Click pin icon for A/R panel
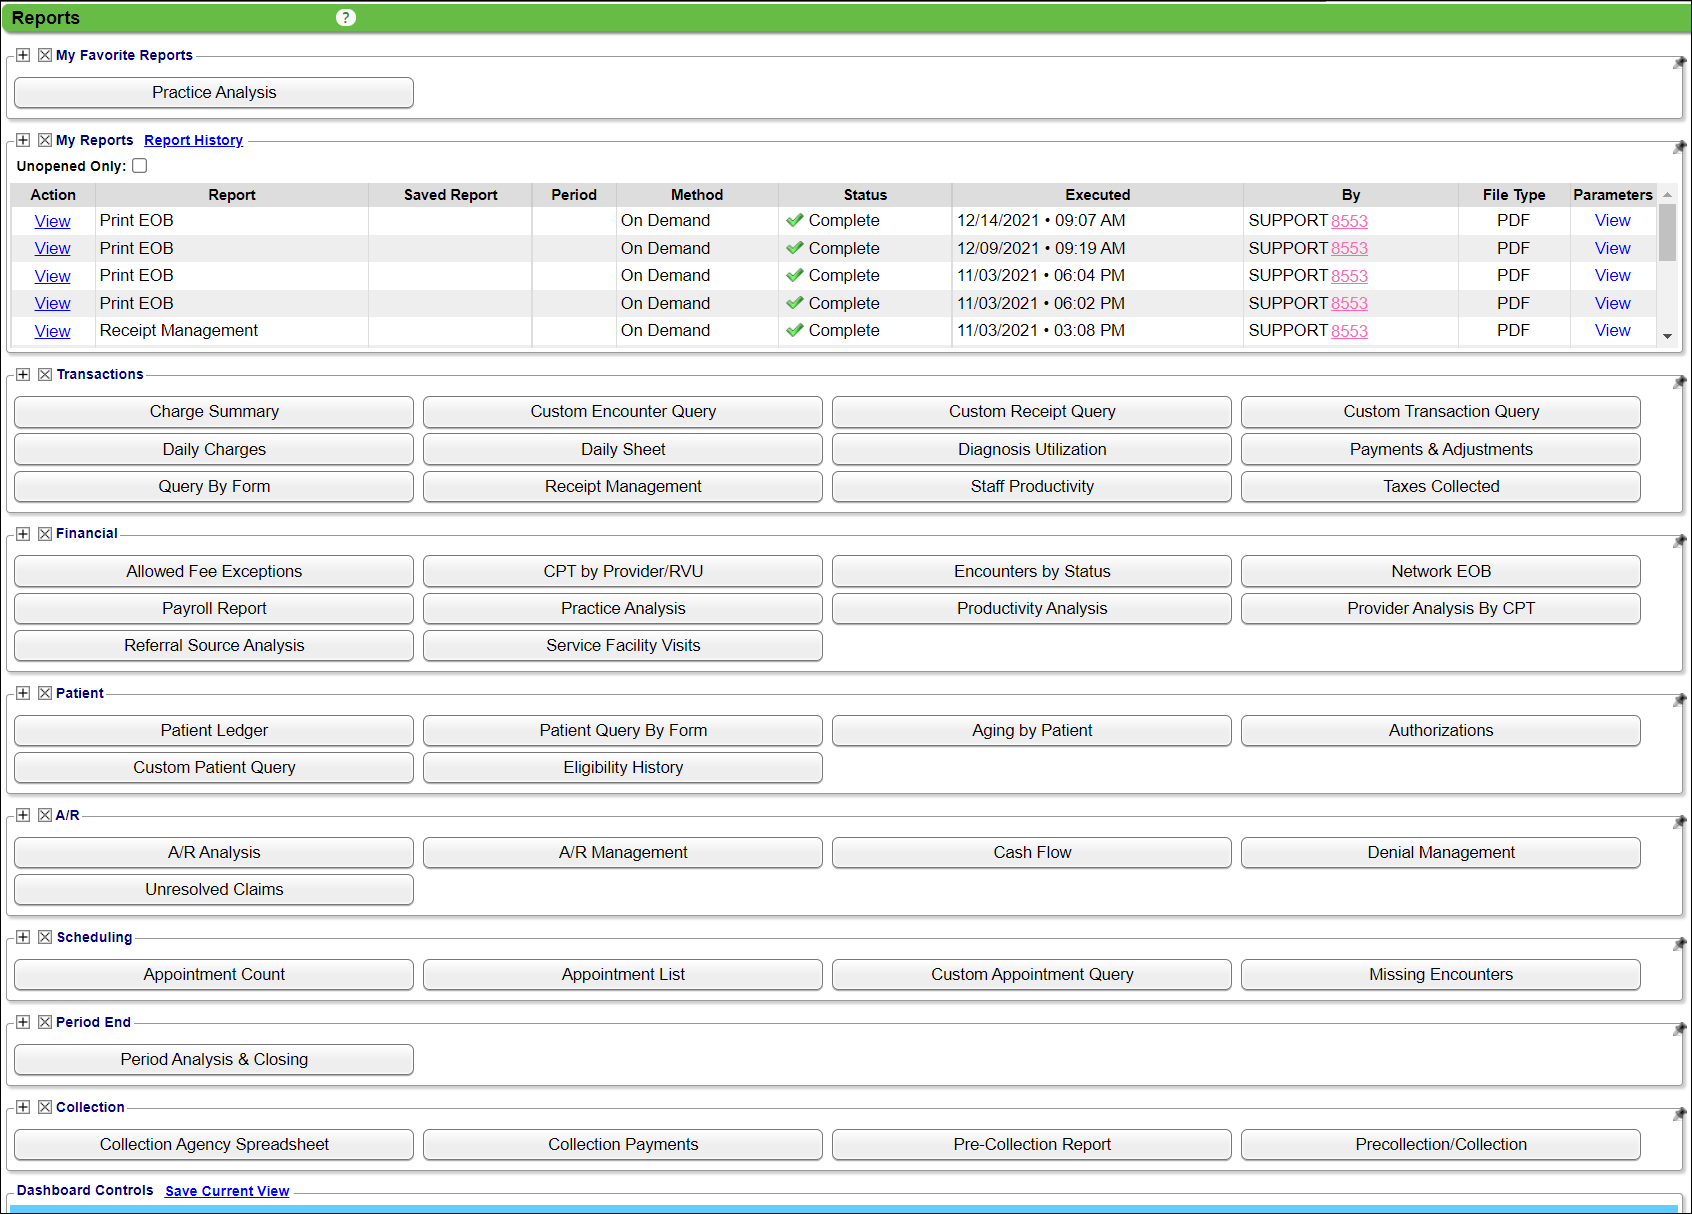 pyautogui.click(x=1679, y=822)
